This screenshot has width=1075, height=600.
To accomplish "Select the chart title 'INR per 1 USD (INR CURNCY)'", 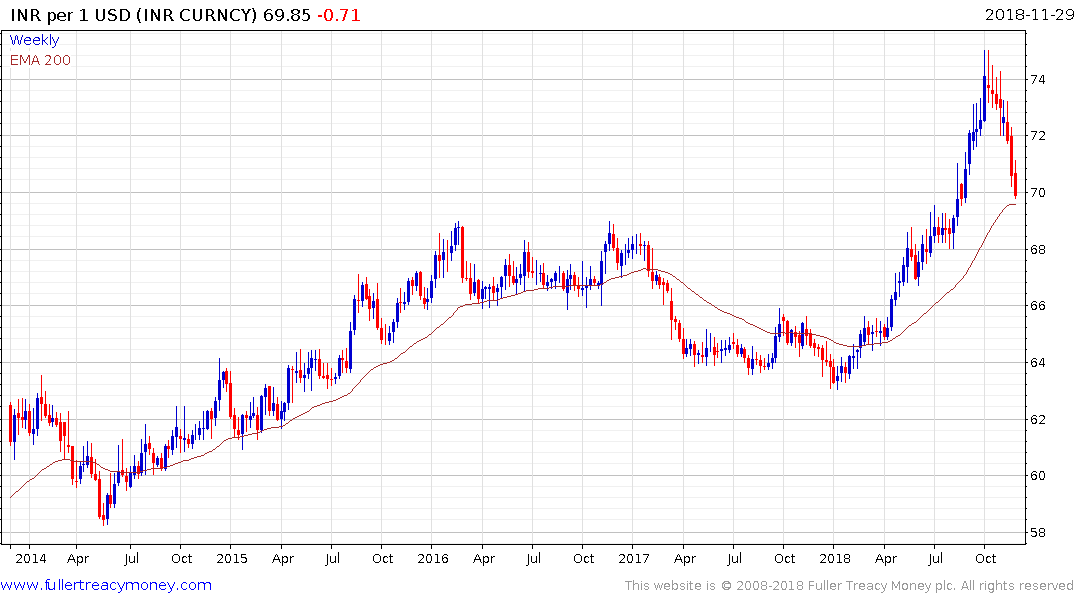I will pyautogui.click(x=134, y=15).
